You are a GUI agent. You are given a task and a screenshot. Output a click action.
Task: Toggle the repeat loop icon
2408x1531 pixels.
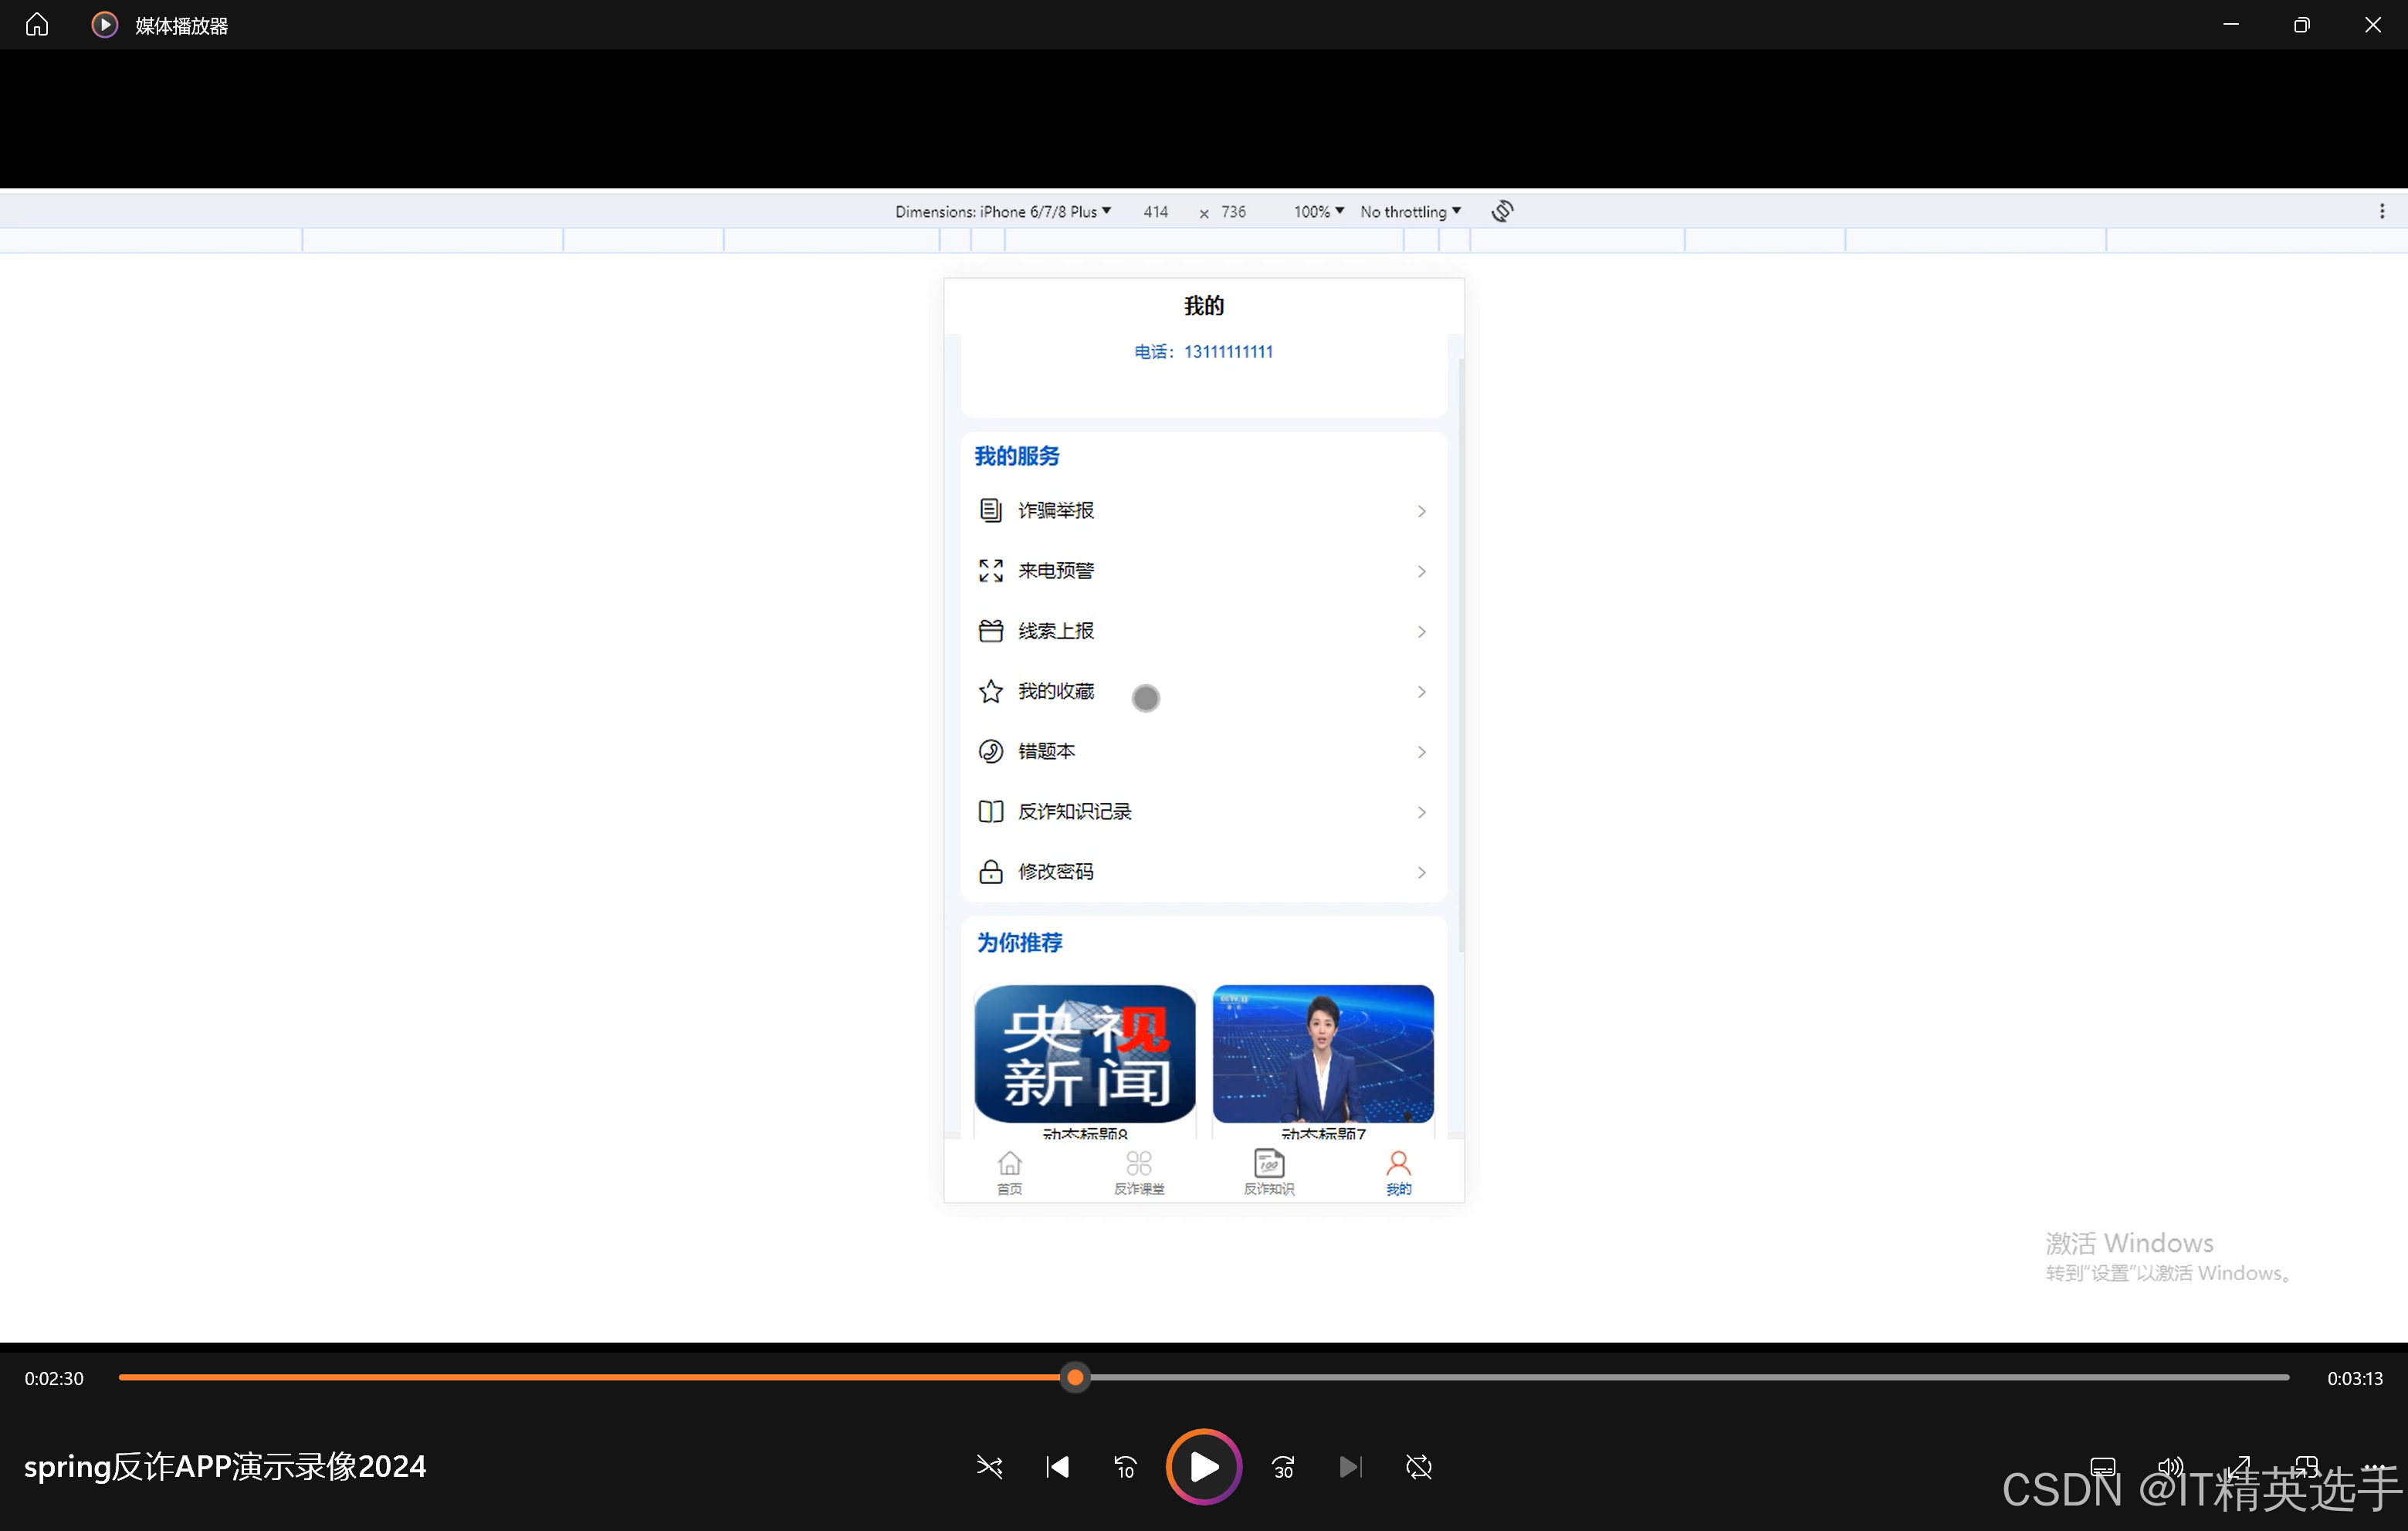tap(1418, 1467)
